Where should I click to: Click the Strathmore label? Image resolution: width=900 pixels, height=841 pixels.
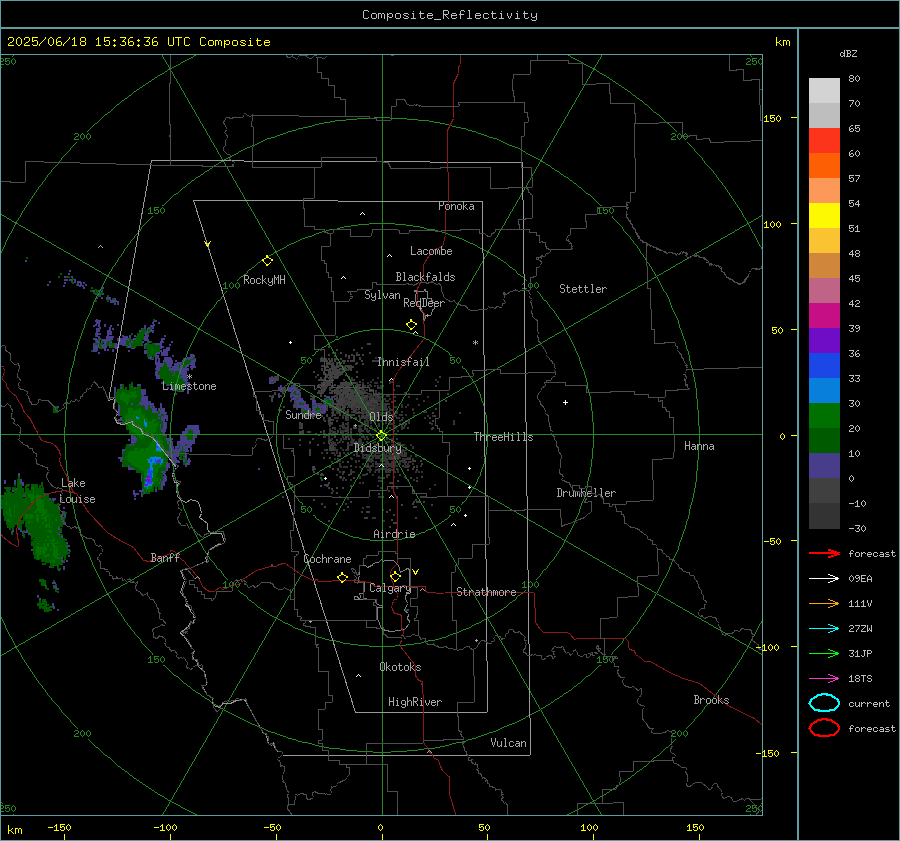click(x=486, y=592)
